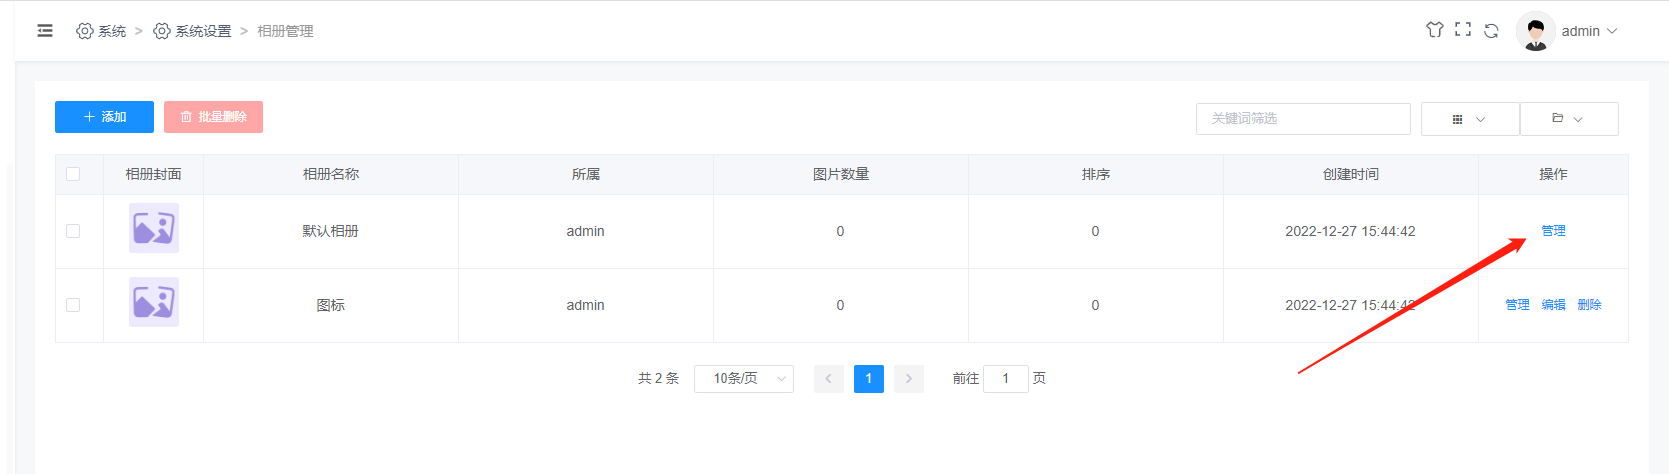Click the 默认相册 cover thumbnail
1669x474 pixels.
154,228
